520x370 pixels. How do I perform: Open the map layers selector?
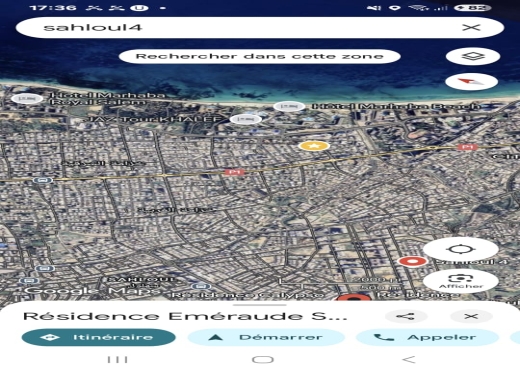click(x=473, y=56)
